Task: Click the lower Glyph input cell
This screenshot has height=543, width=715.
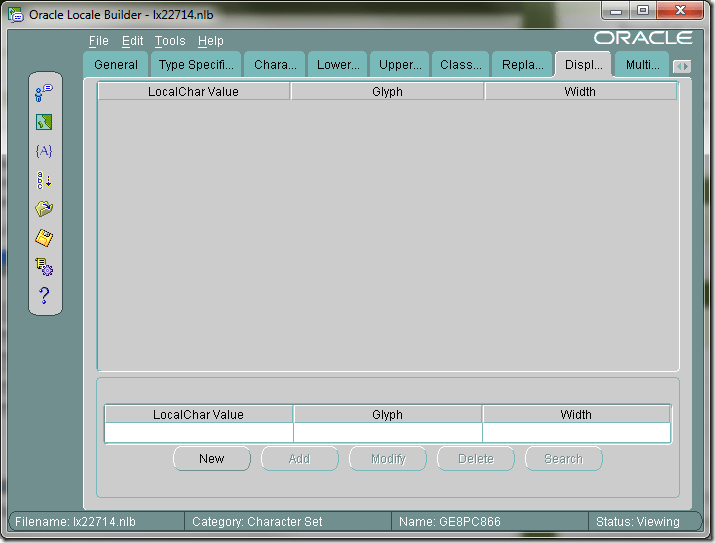Action: pos(388,433)
